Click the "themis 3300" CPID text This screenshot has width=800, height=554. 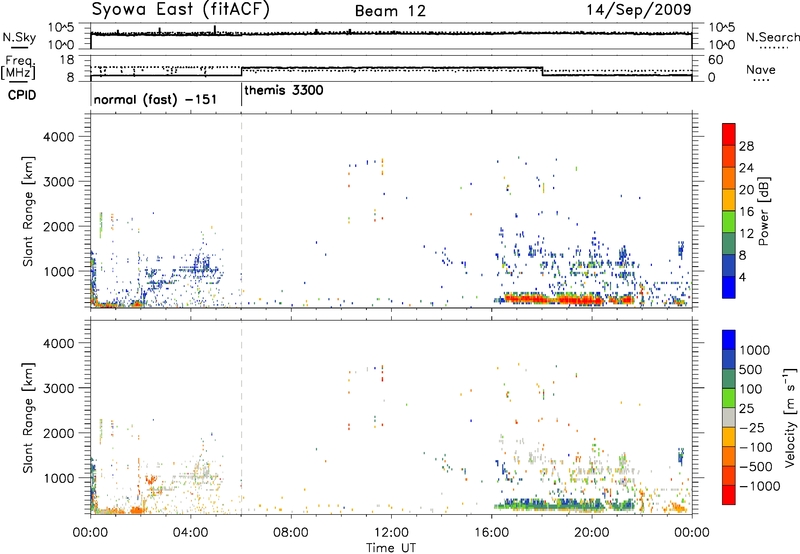[x=284, y=91]
